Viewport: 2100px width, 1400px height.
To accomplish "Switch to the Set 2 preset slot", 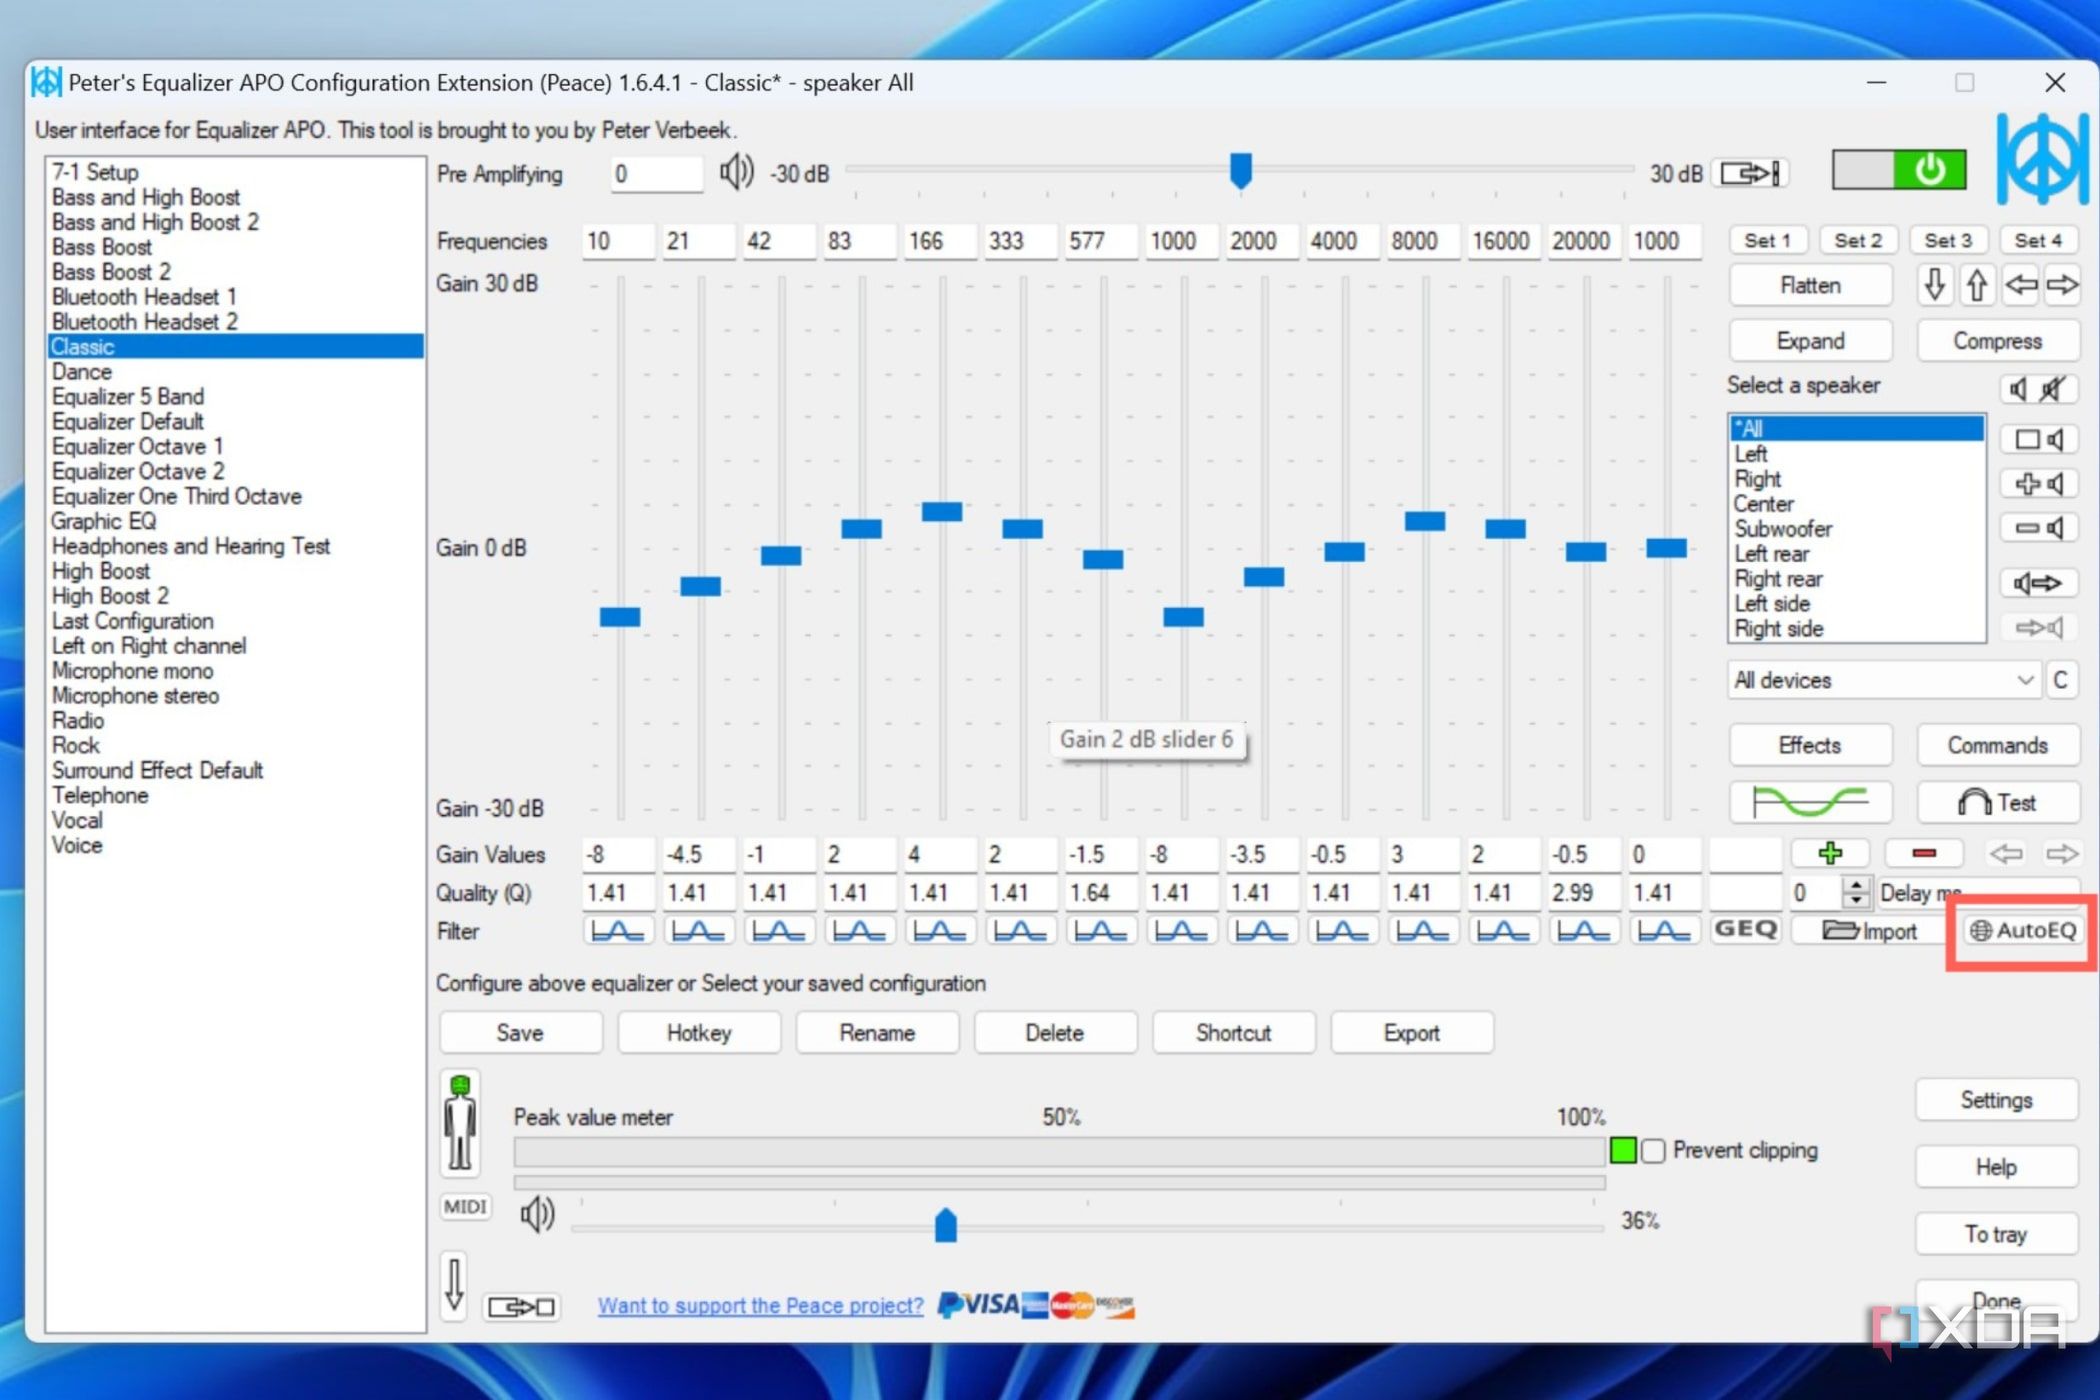I will [1857, 240].
